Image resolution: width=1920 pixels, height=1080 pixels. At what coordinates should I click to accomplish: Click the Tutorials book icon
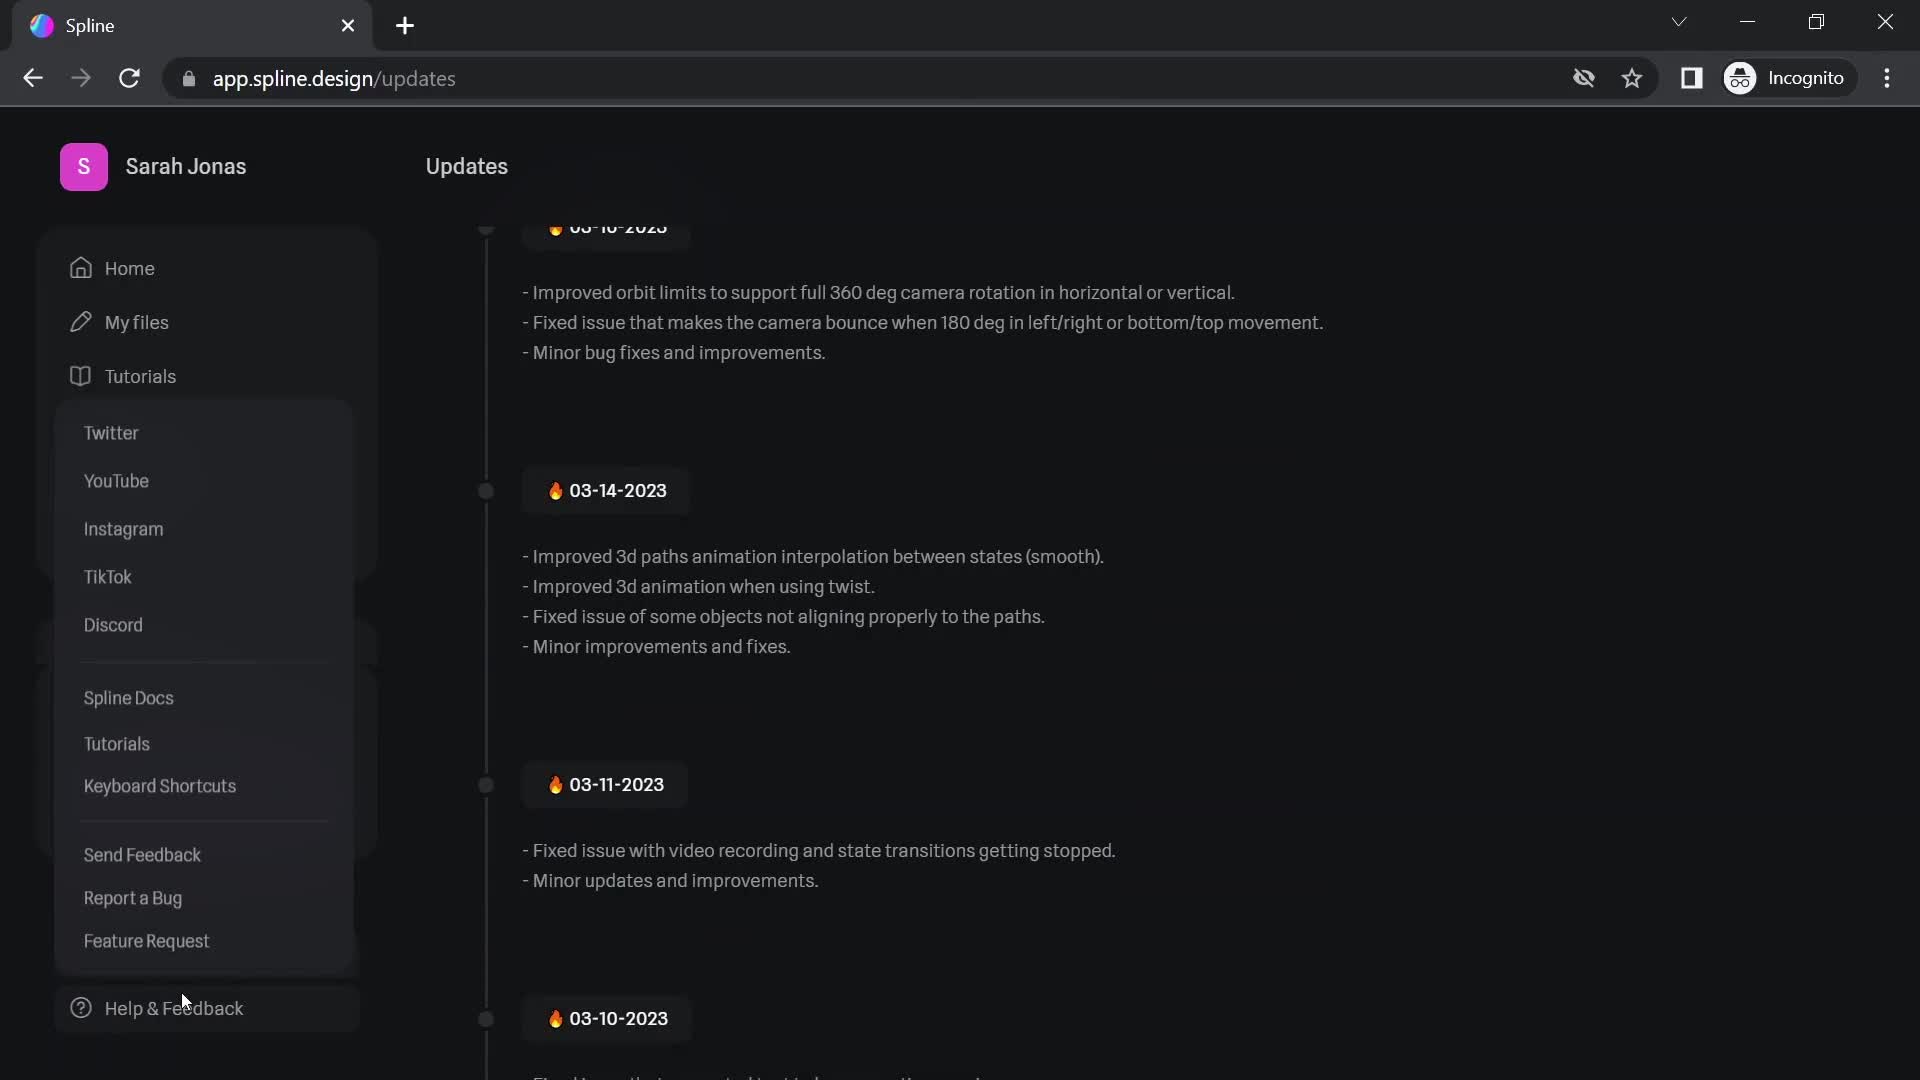click(80, 376)
